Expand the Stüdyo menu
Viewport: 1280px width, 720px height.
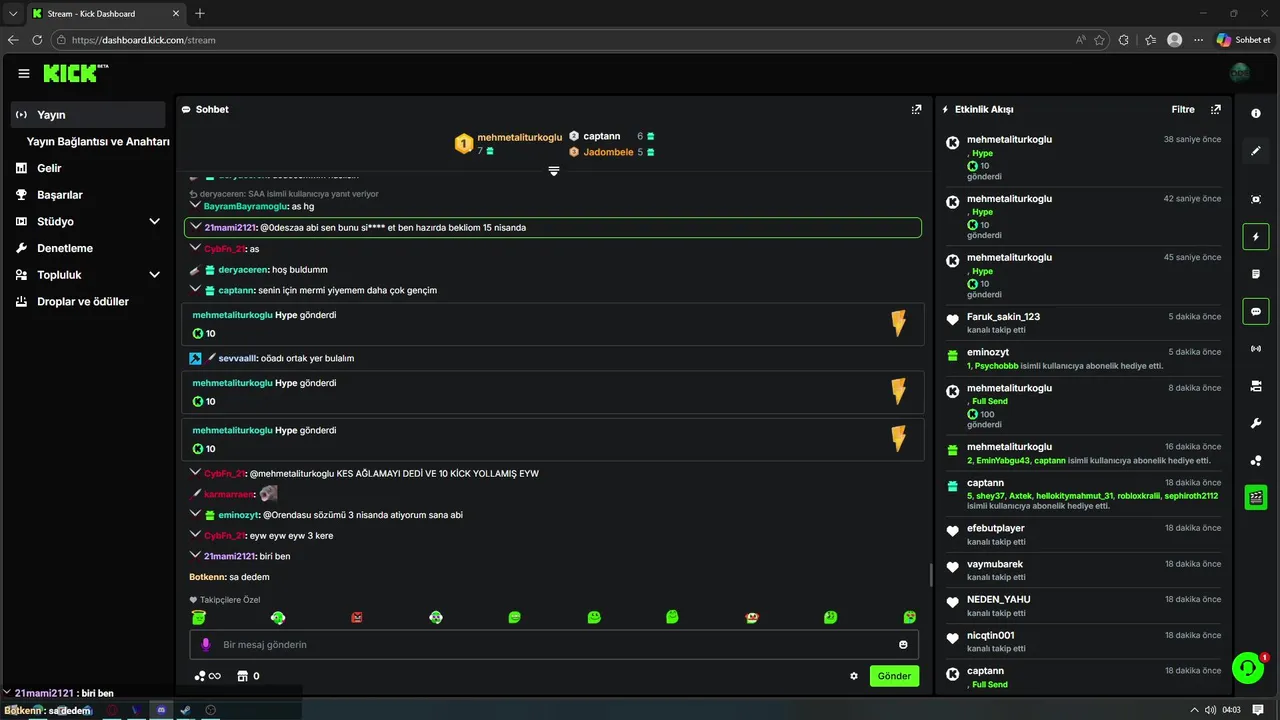155,221
